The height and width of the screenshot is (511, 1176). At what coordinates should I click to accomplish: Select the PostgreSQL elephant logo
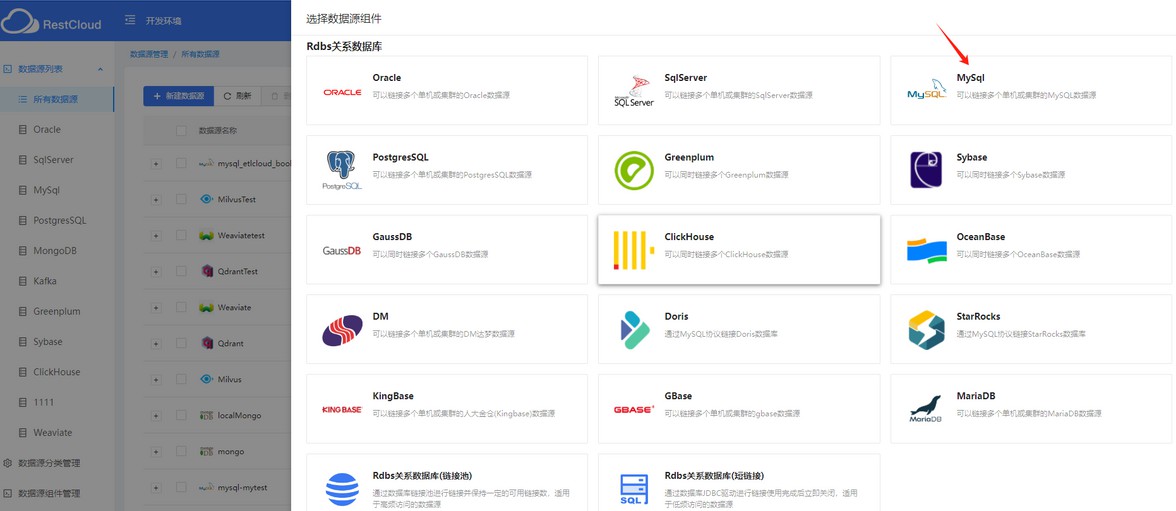(x=342, y=170)
